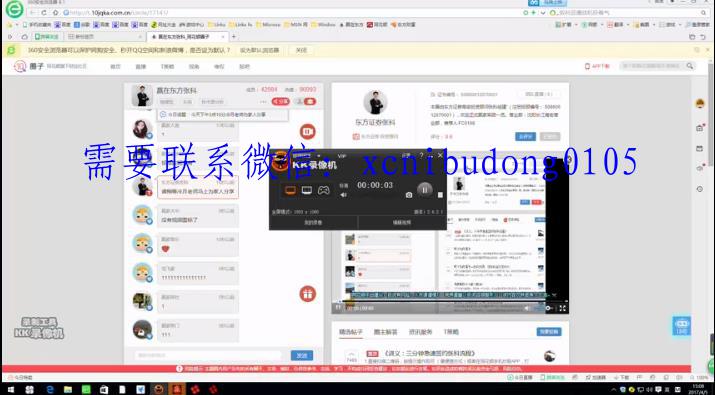Open the 扩展 extensions dropdown in toolbar
The width and height of the screenshot is (715, 395).
[x=566, y=25]
